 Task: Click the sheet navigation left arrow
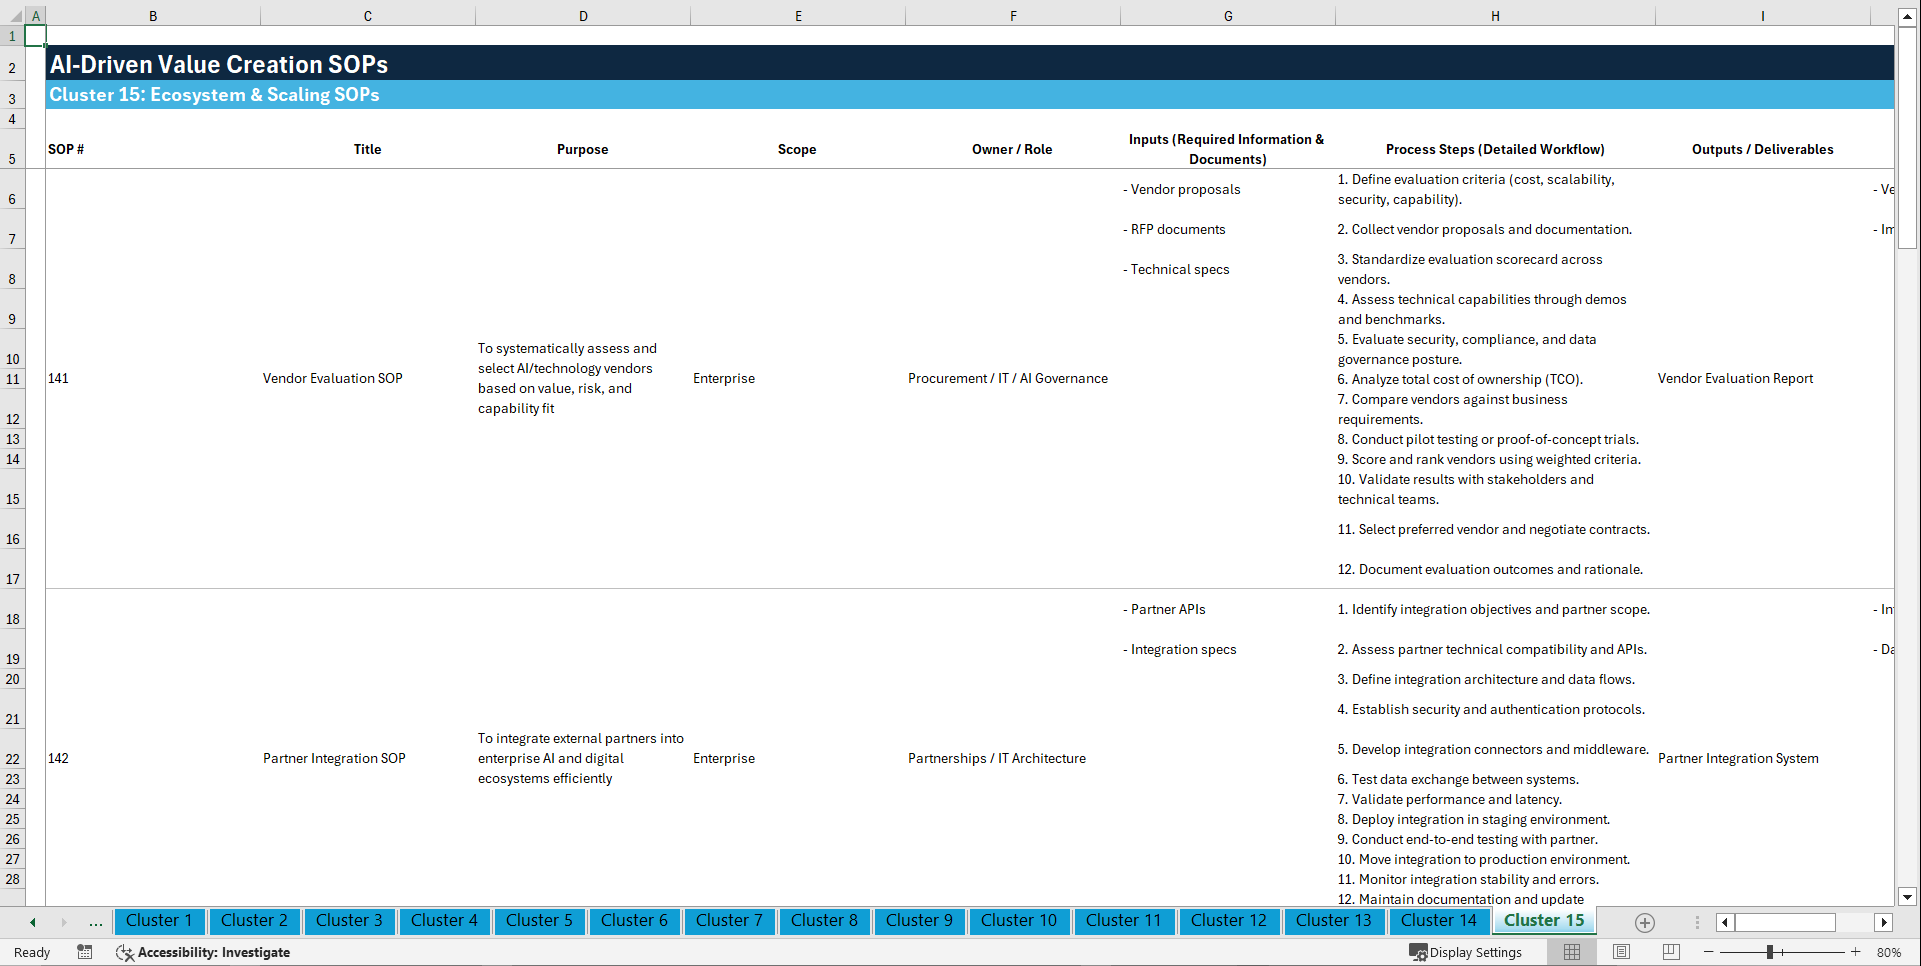click(32, 922)
